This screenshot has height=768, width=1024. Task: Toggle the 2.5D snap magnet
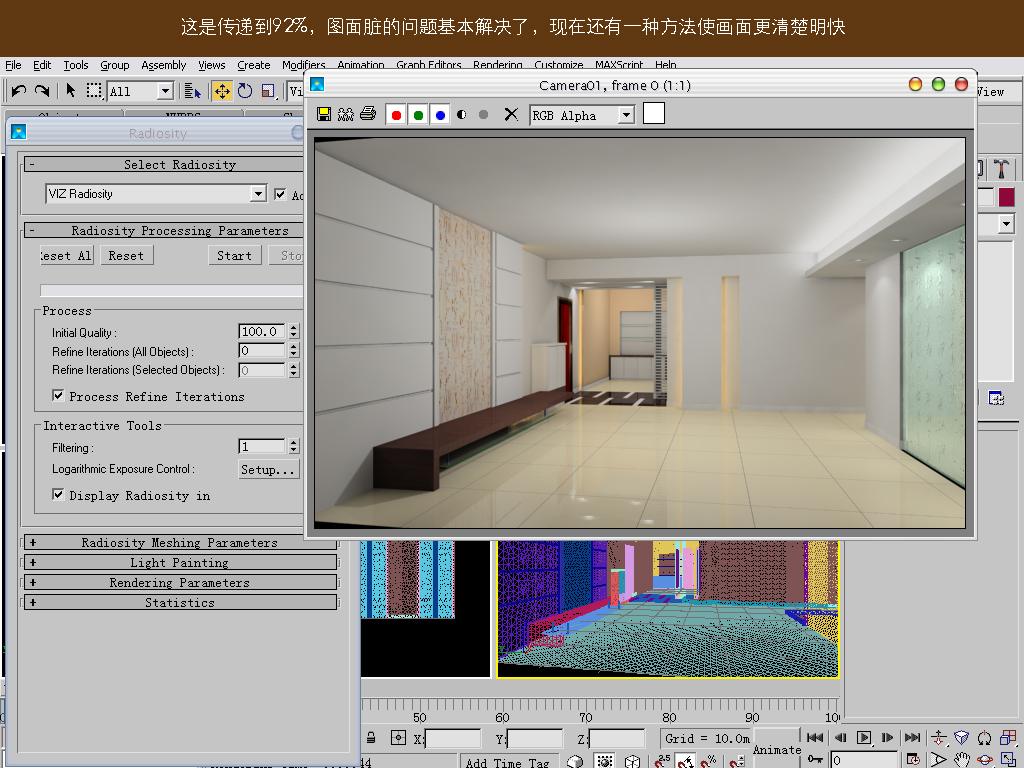coord(662,761)
